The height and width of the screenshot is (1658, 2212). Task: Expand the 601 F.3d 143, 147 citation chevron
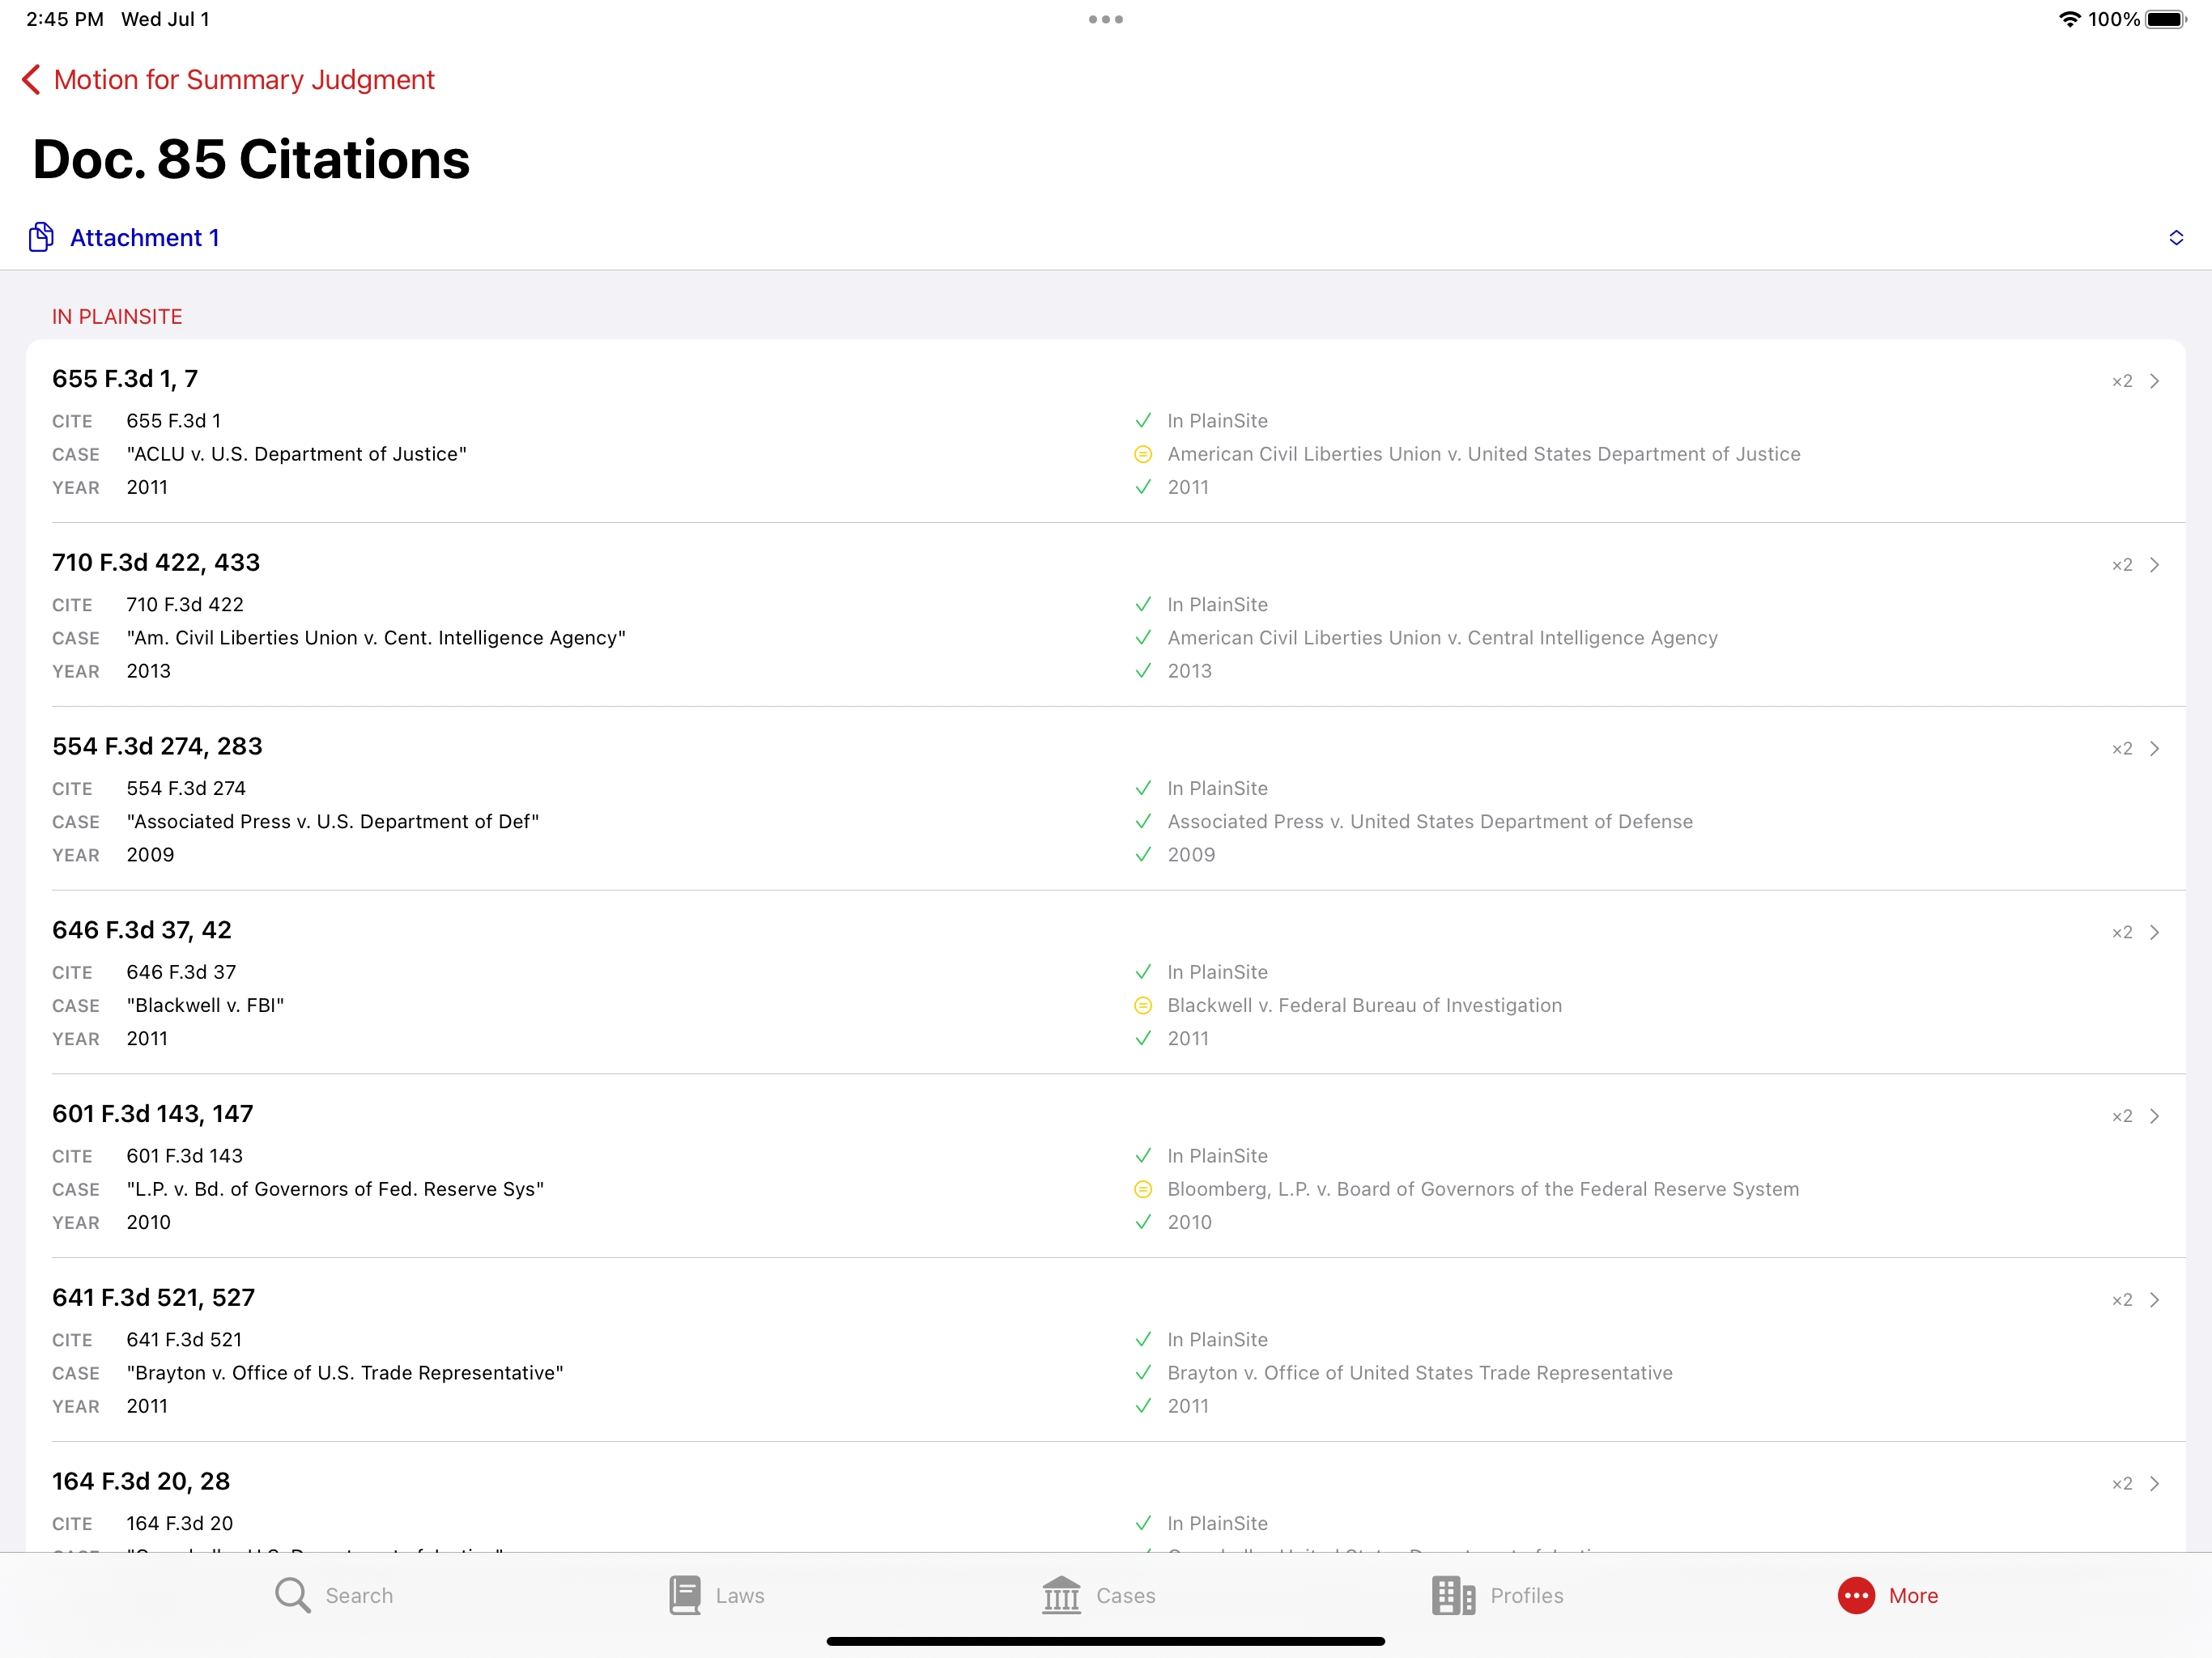coord(2155,1116)
